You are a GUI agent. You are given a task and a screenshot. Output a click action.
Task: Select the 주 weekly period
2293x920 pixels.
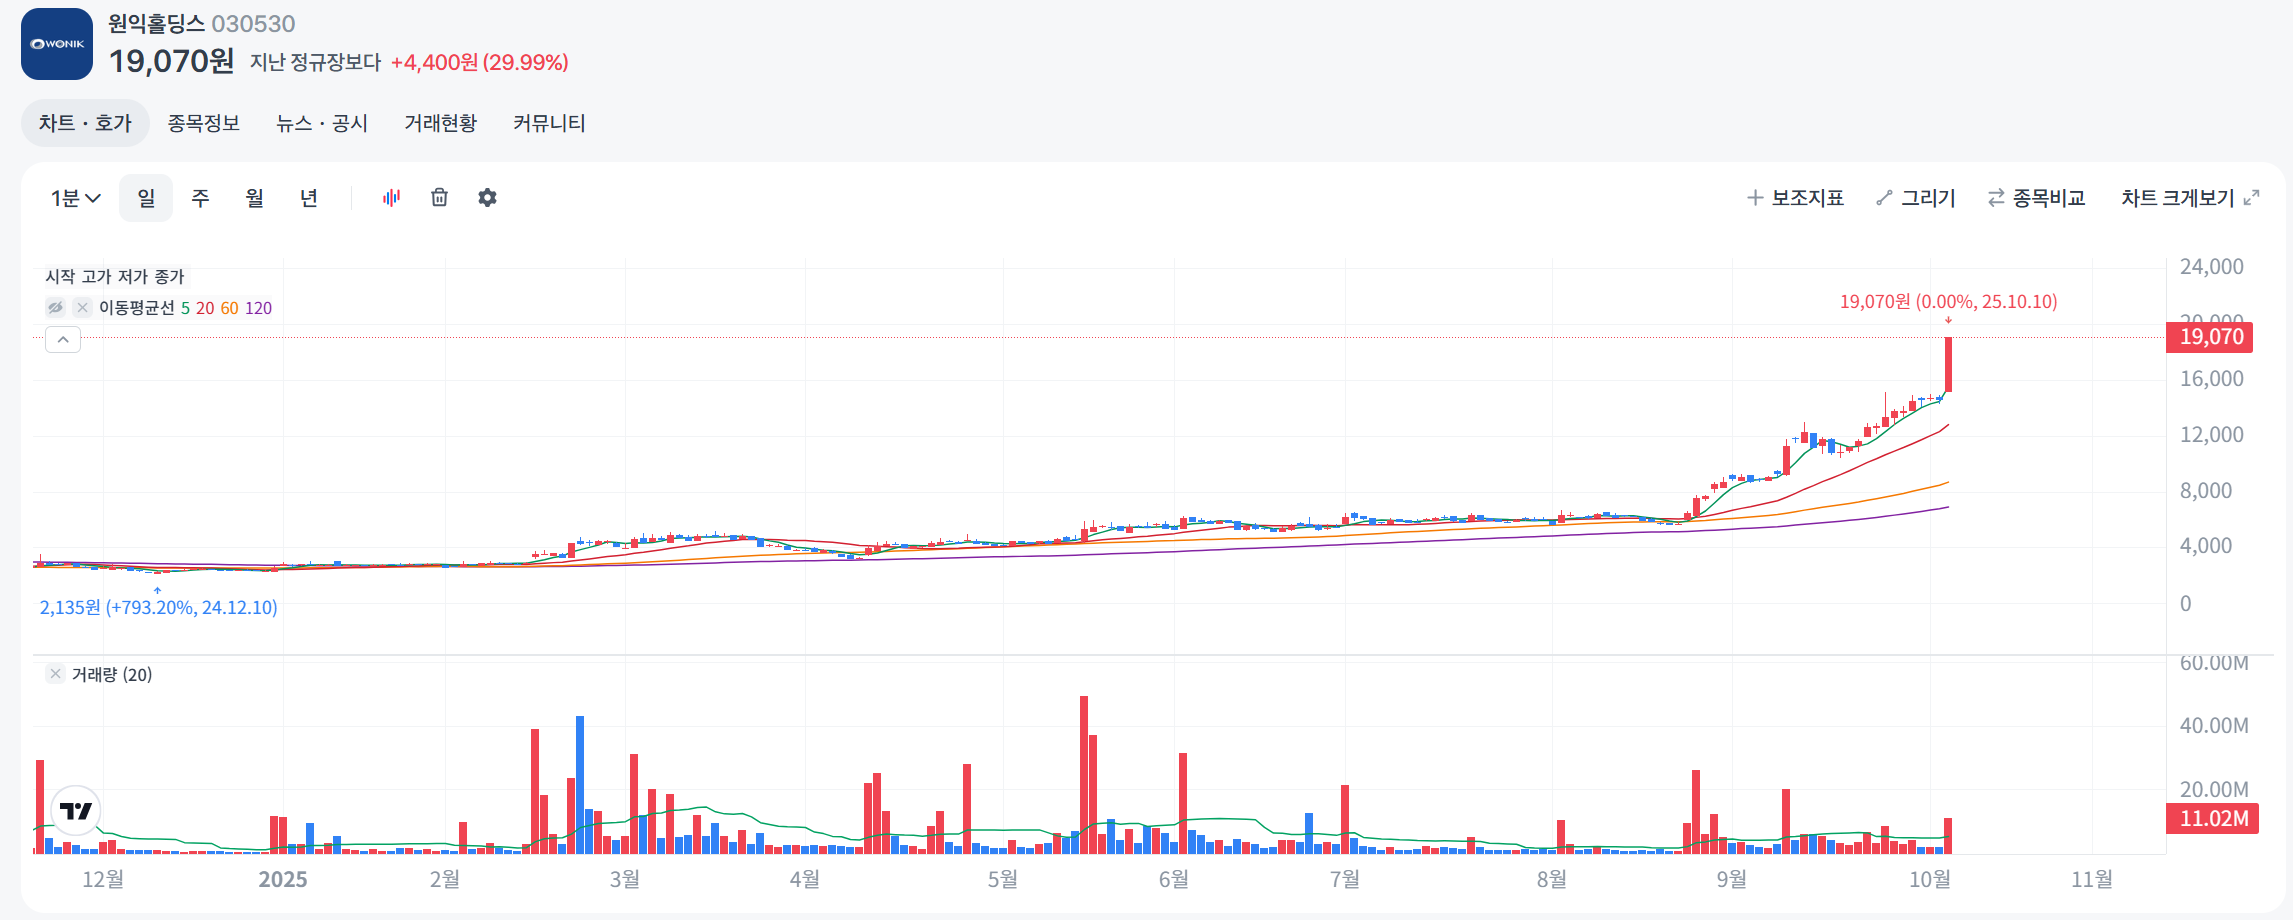(x=200, y=198)
